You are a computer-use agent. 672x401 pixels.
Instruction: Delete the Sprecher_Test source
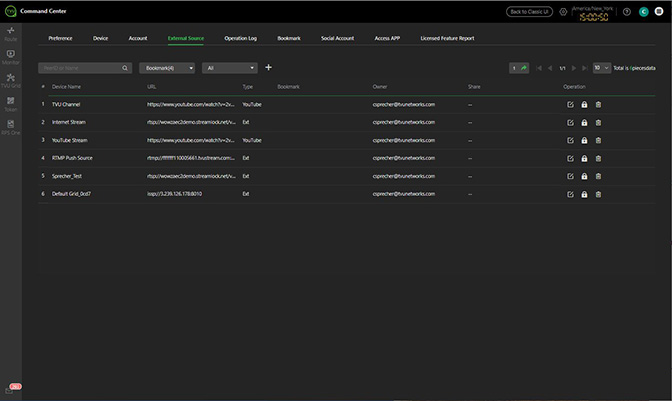598,176
